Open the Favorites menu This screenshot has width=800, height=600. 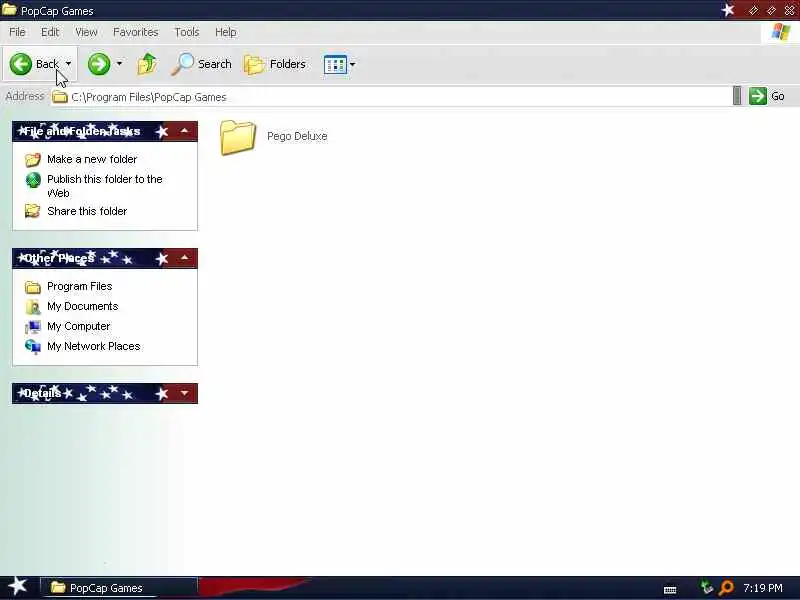(x=136, y=32)
